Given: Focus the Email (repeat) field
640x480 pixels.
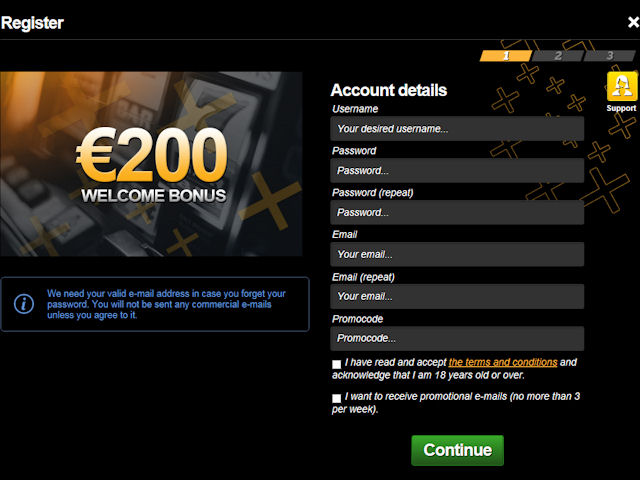Looking at the screenshot, I should [x=457, y=296].
